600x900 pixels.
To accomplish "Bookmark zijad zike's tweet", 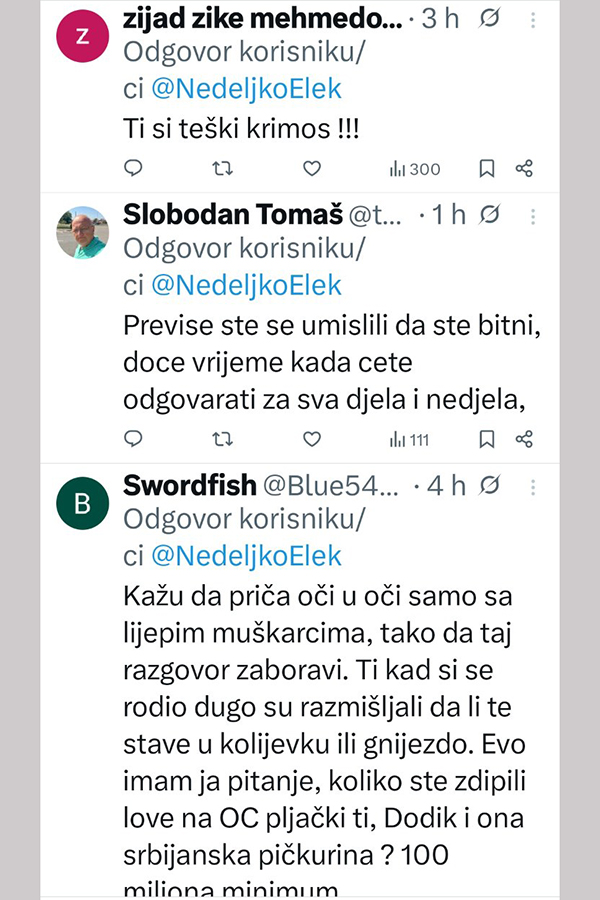I will coord(487,168).
